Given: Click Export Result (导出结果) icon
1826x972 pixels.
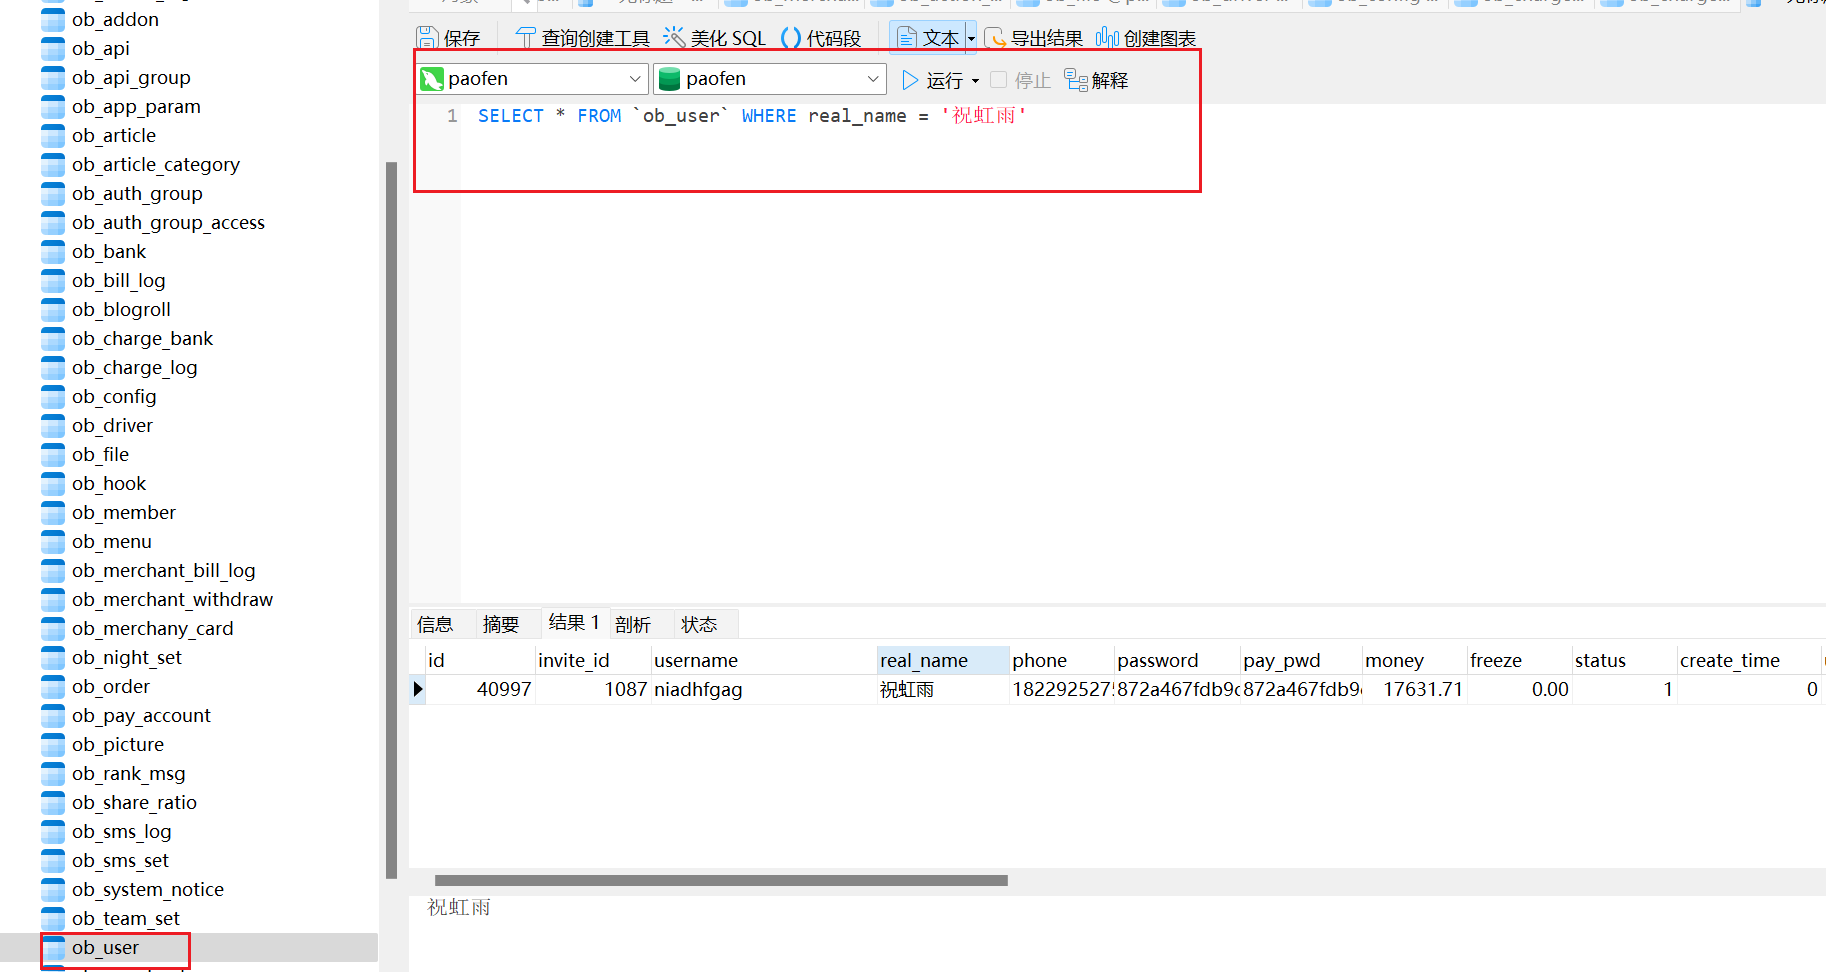Looking at the screenshot, I should tap(995, 38).
